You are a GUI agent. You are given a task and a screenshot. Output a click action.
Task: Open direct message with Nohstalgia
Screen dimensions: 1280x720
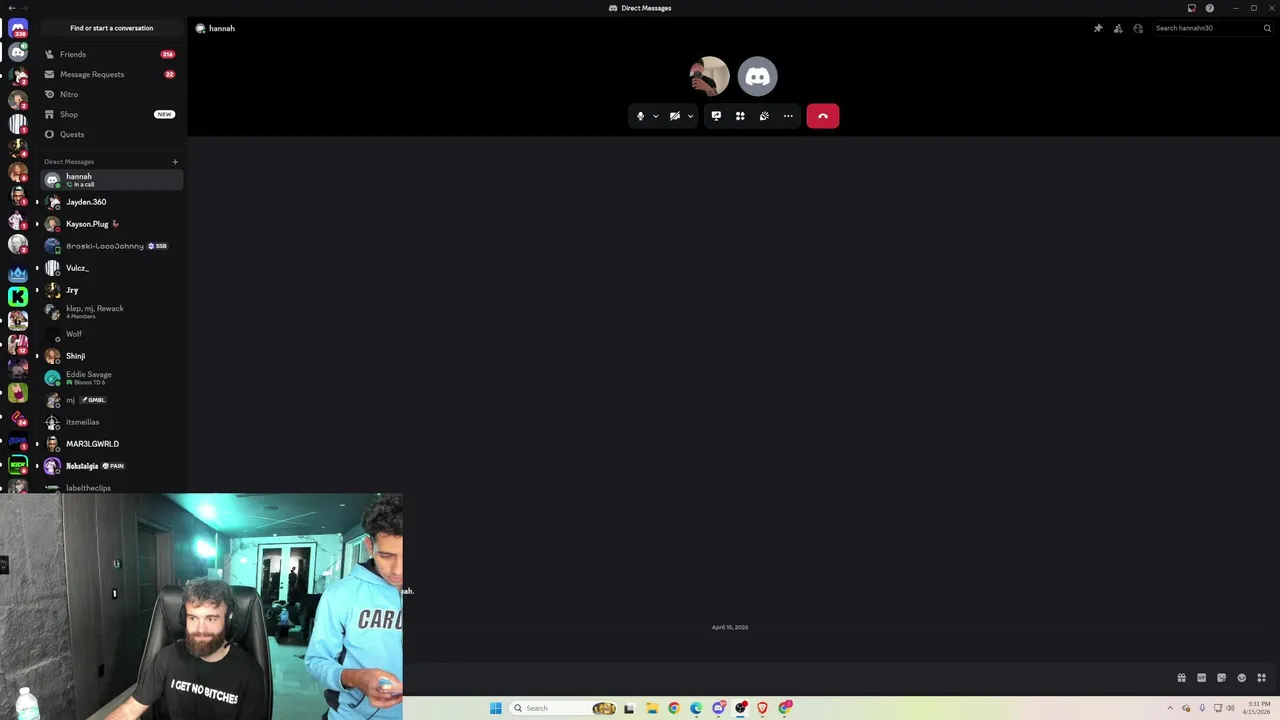[x=112, y=466]
